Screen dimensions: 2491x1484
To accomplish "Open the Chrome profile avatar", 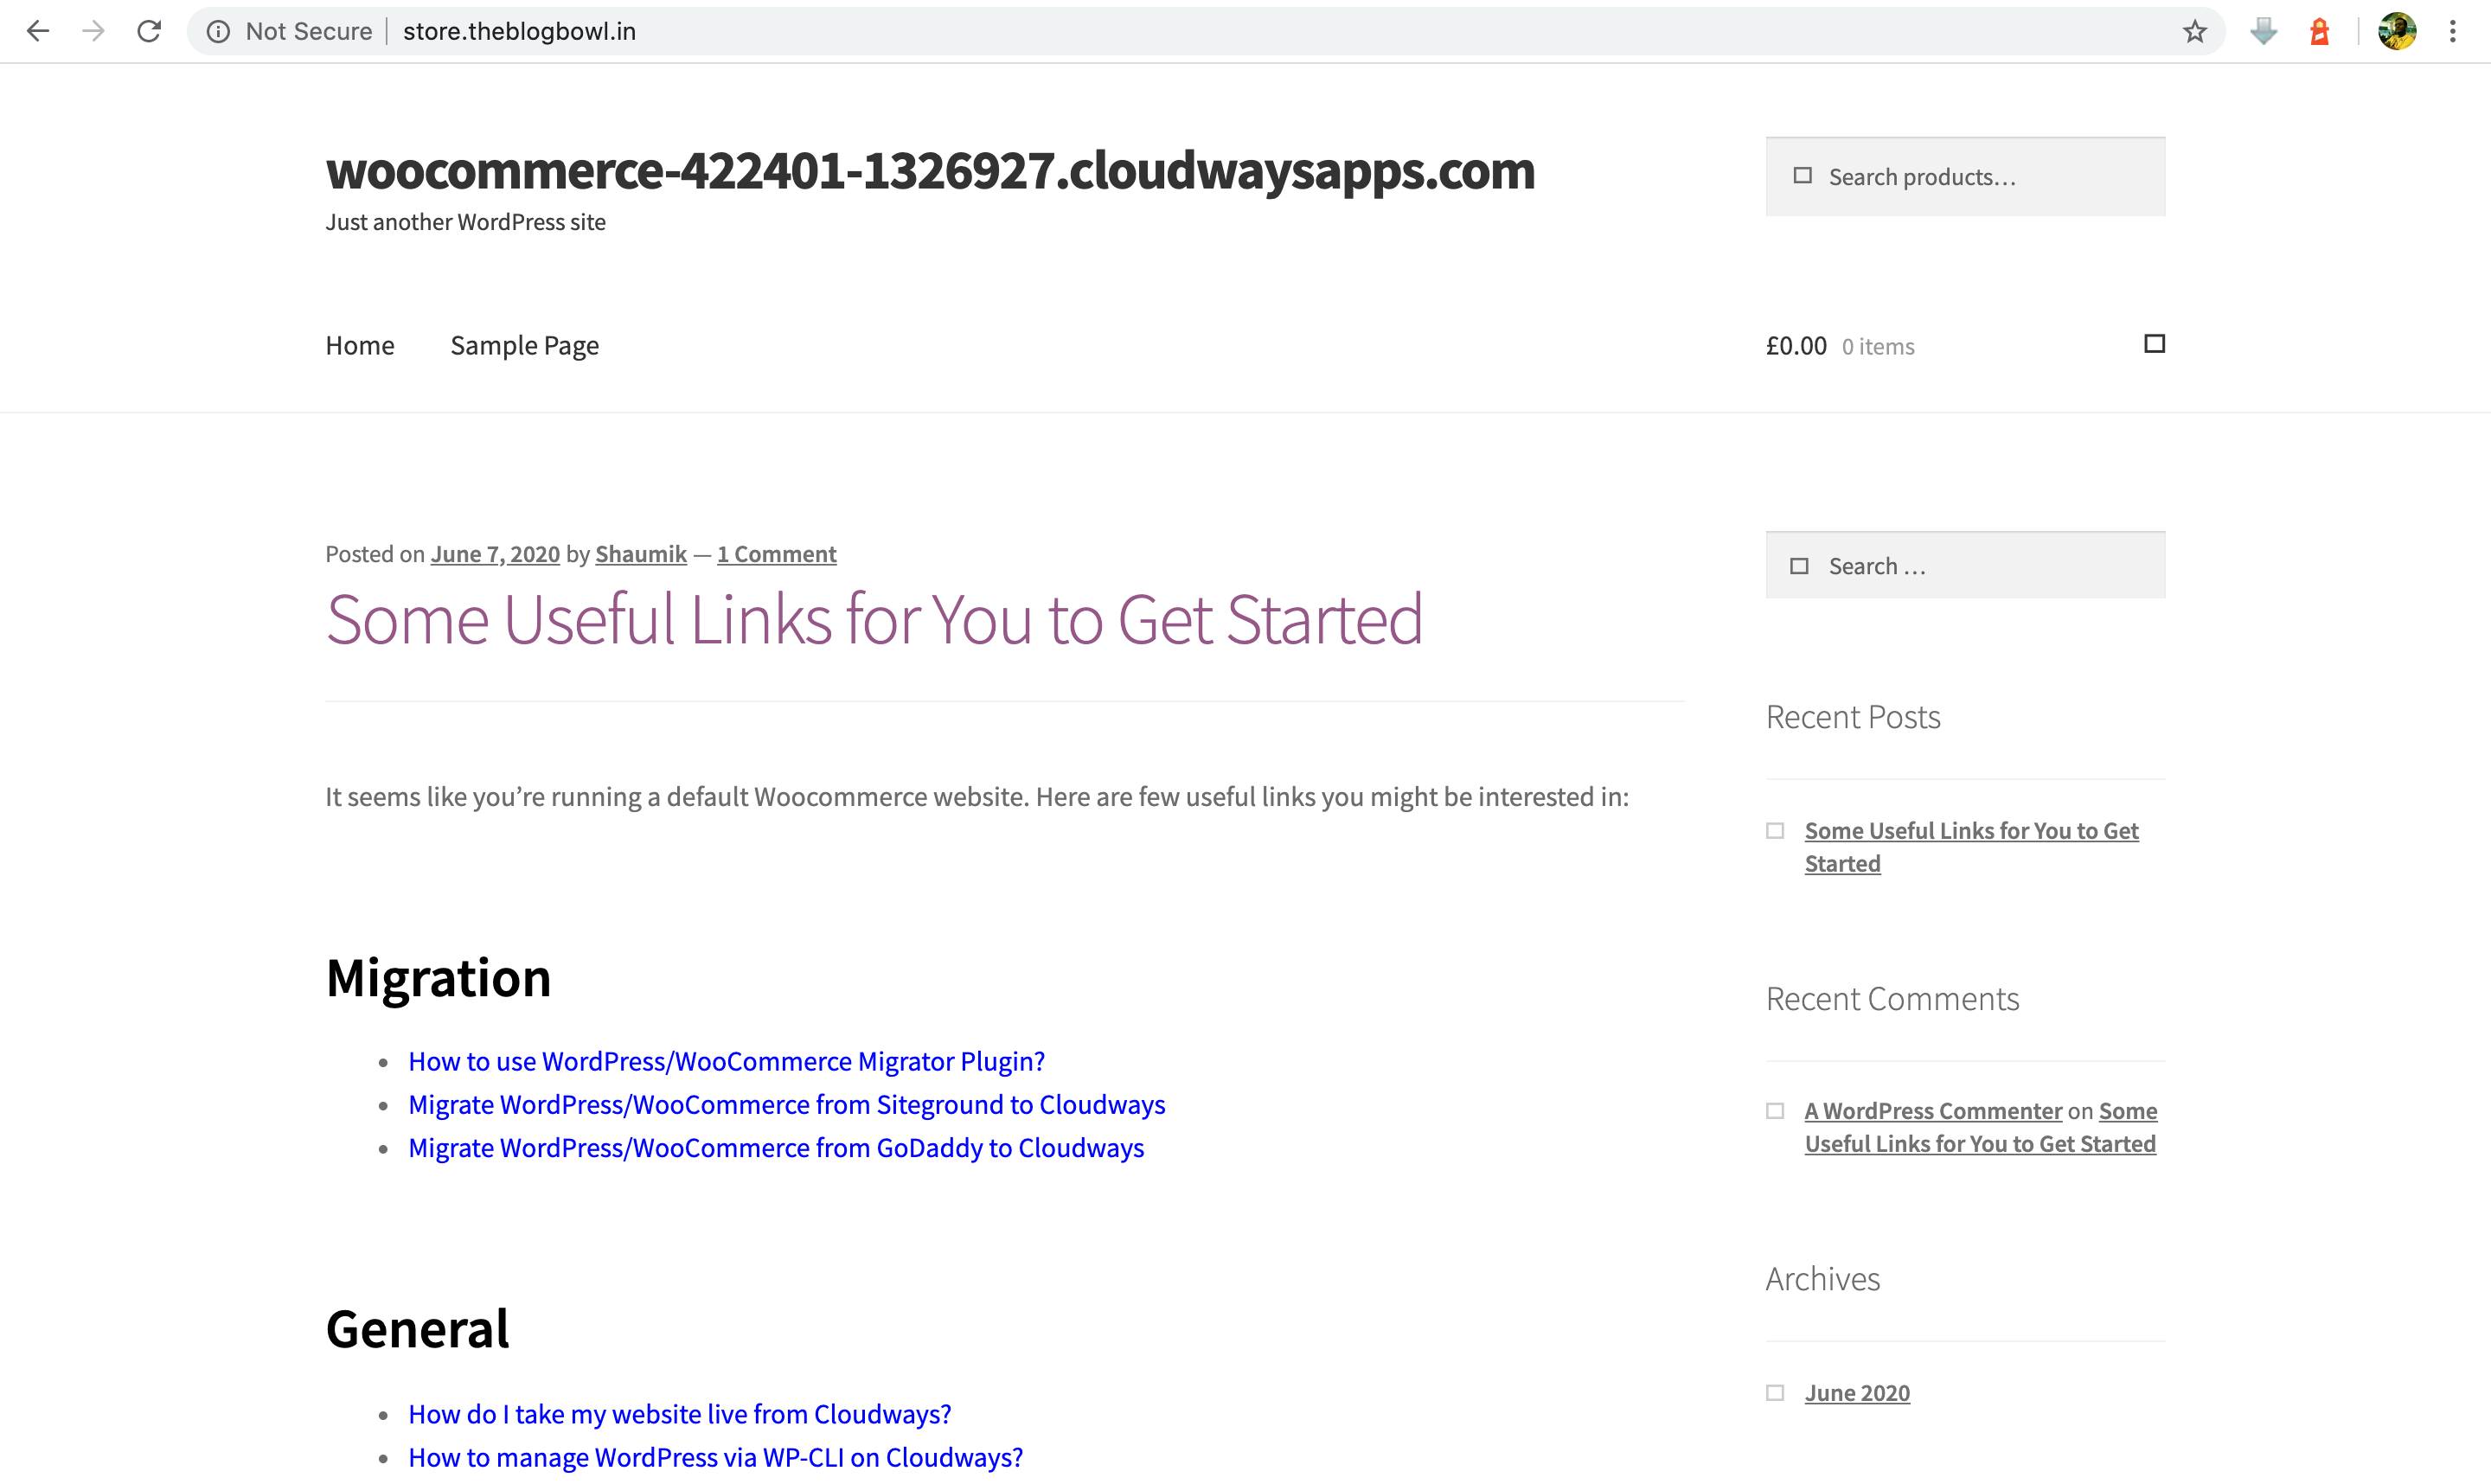I will 2397,31.
